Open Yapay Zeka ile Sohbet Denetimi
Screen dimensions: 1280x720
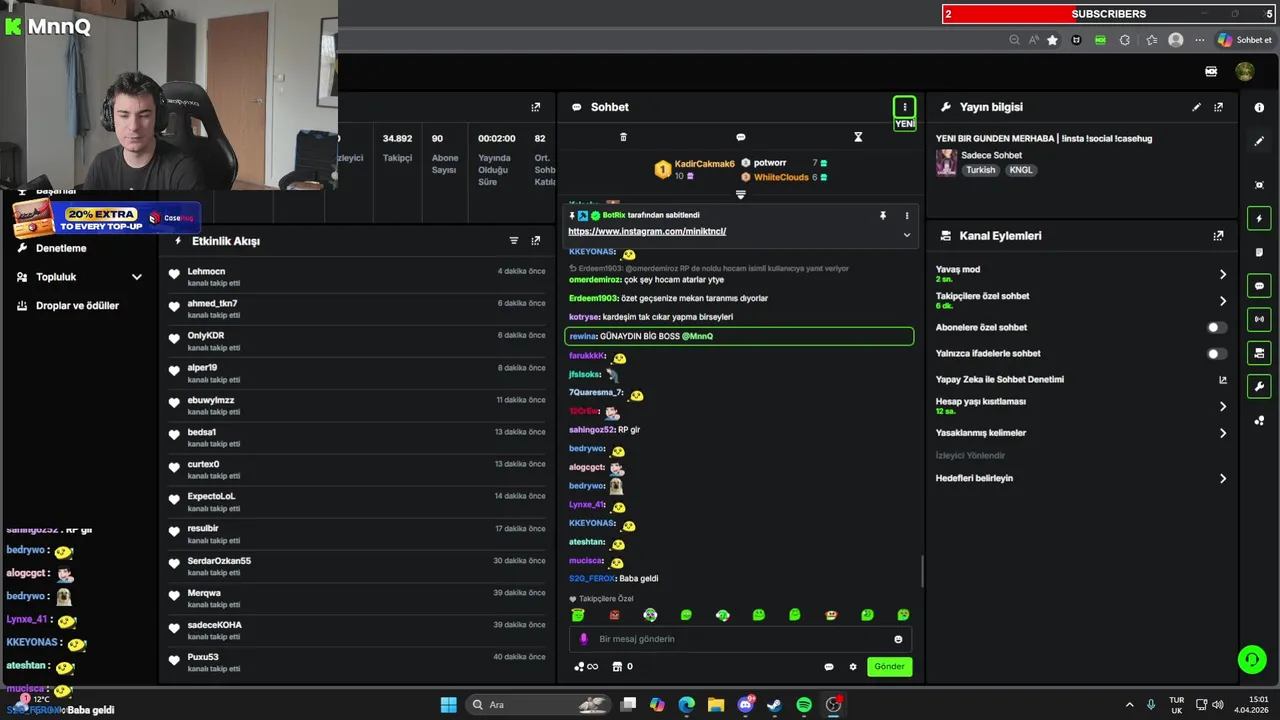(1222, 380)
